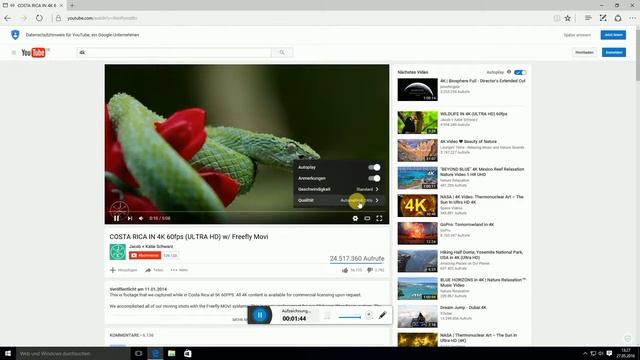Click Windows taskbar search box
The height and width of the screenshot is (360, 640).
coord(73,353)
